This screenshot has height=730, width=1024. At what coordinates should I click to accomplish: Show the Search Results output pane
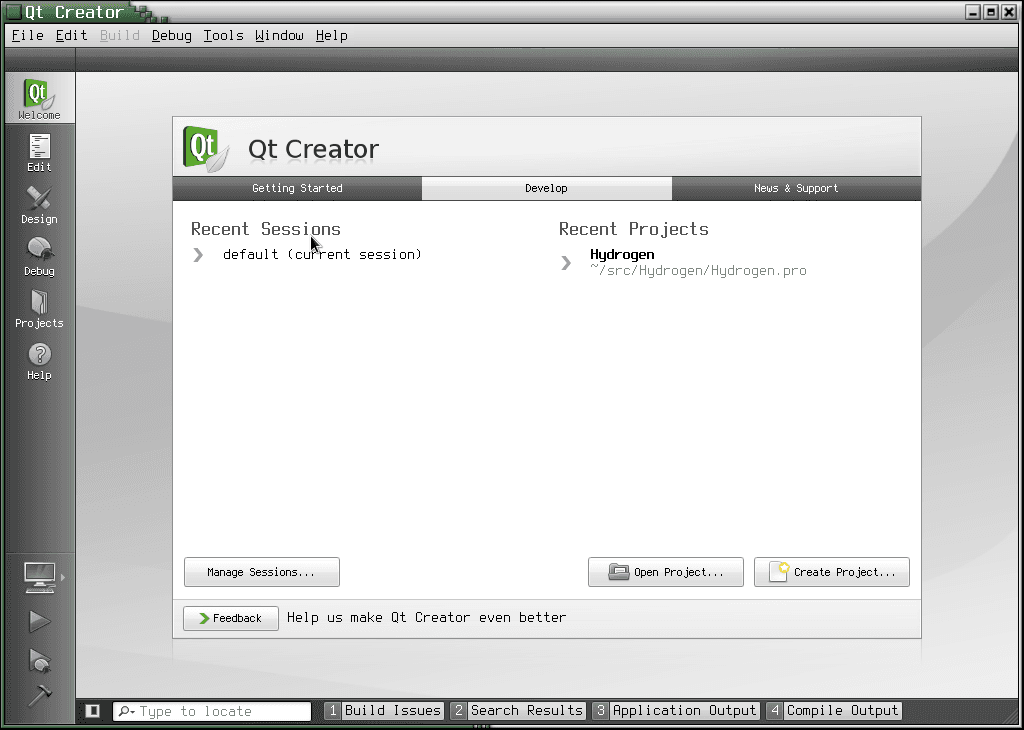click(x=519, y=710)
